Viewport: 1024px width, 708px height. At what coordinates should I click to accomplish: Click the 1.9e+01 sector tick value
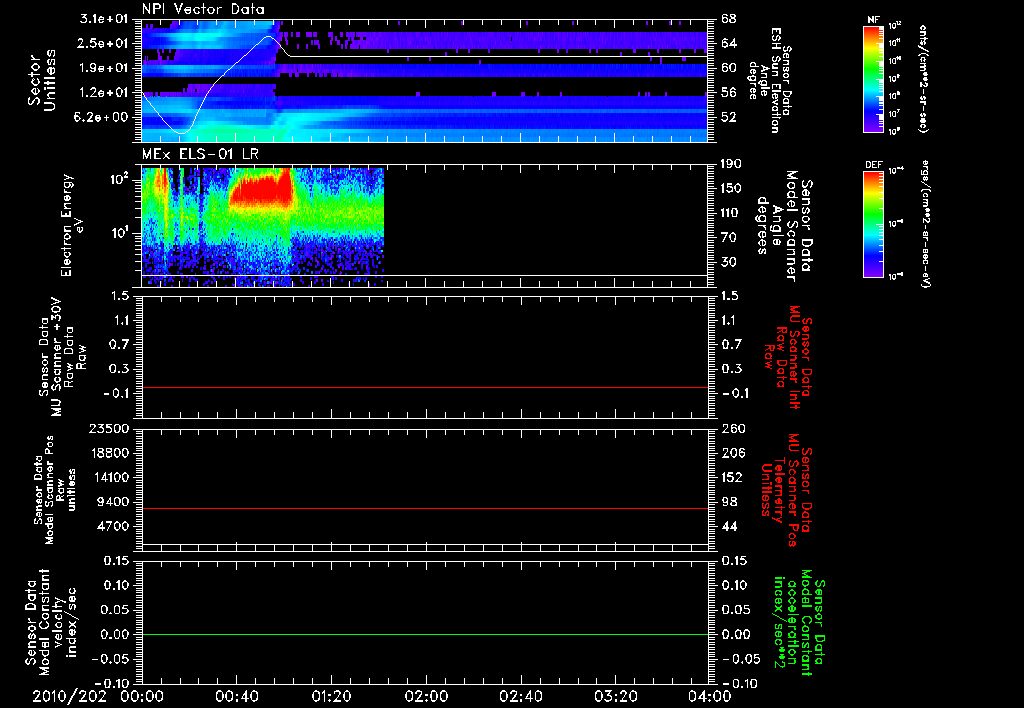tap(104, 68)
